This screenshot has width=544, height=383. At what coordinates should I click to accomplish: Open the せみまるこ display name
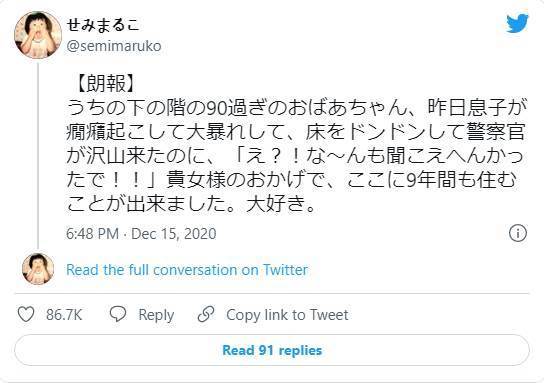point(103,25)
